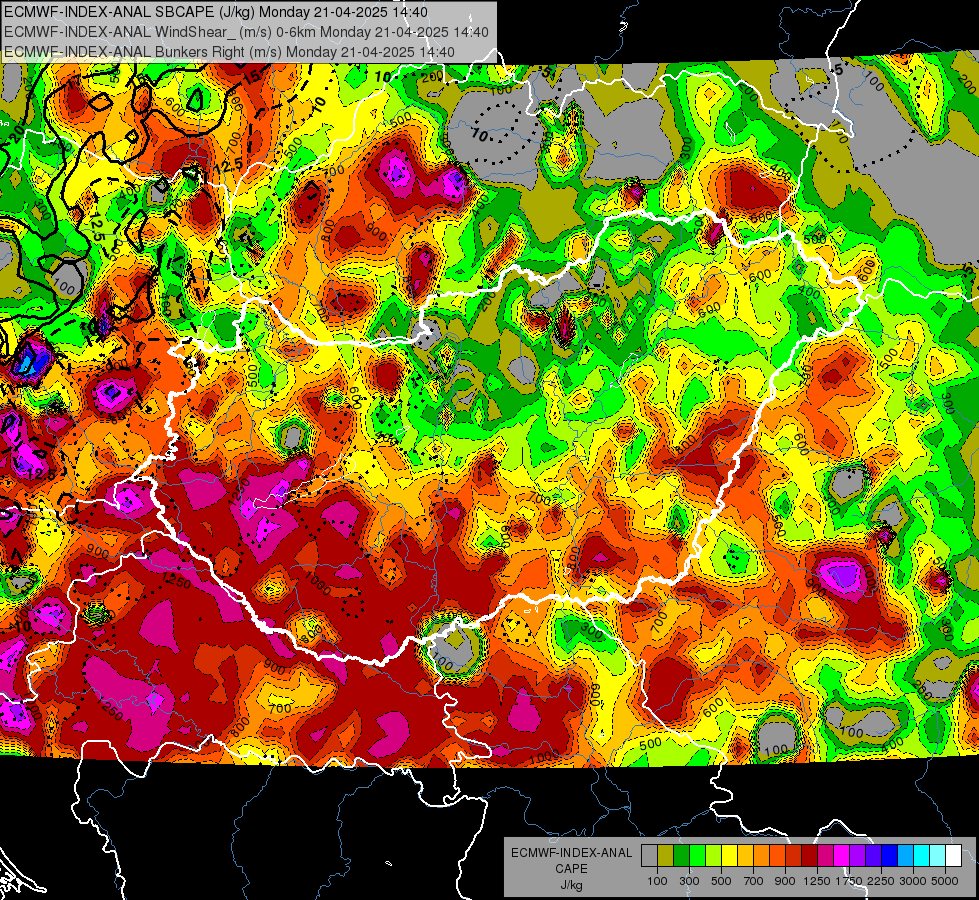
Task: Pick the pure blue legend swatch
Action: (x=890, y=855)
